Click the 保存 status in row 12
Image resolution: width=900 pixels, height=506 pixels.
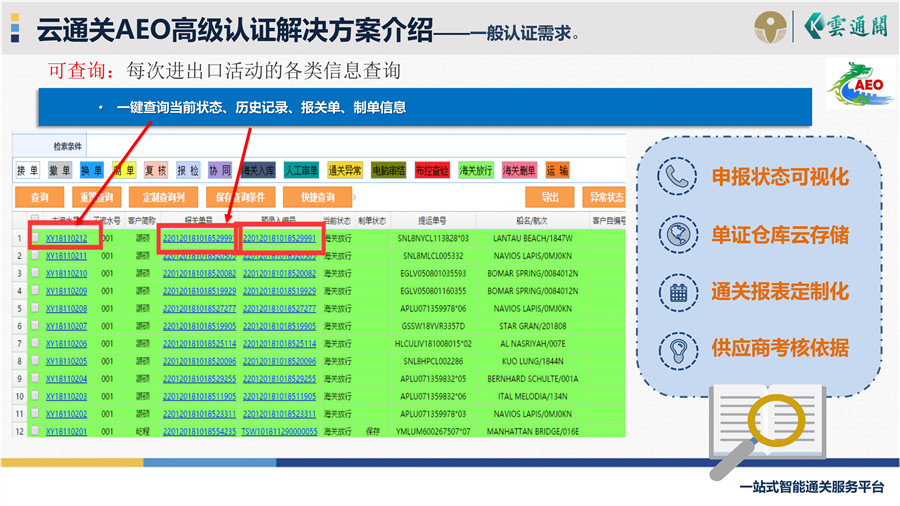click(x=373, y=431)
